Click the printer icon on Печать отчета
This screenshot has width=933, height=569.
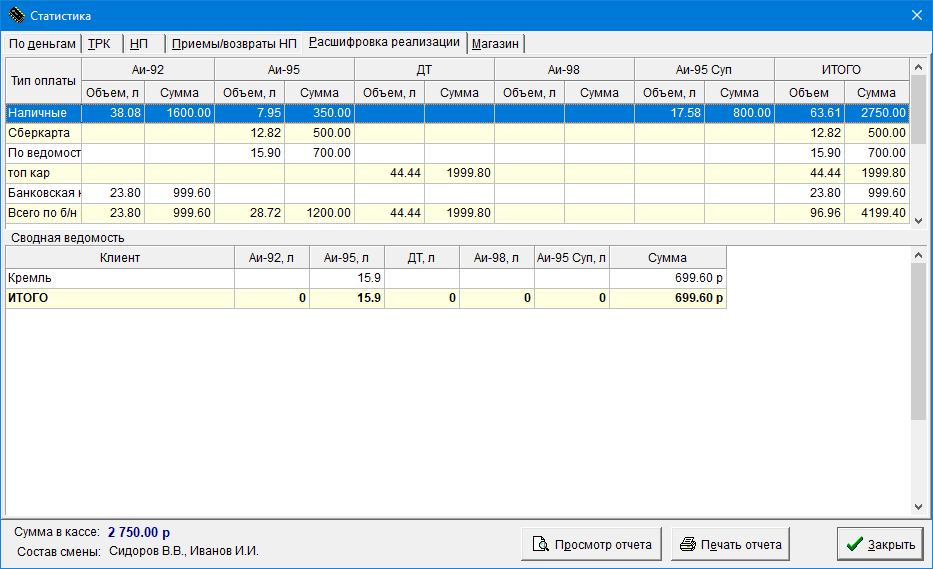[688, 545]
